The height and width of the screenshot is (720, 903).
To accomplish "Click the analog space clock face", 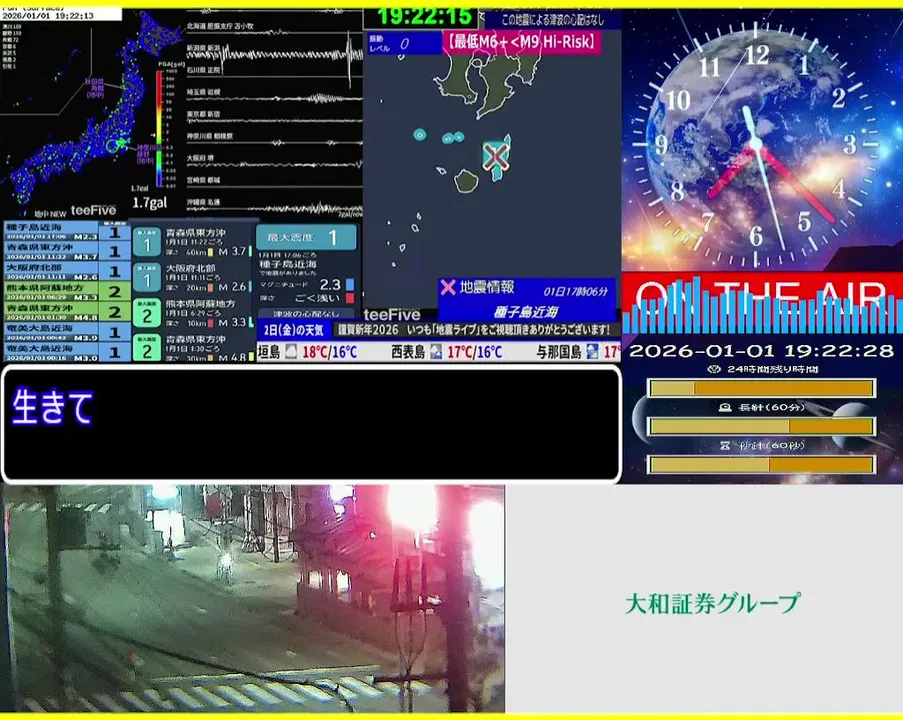I will tap(756, 144).
